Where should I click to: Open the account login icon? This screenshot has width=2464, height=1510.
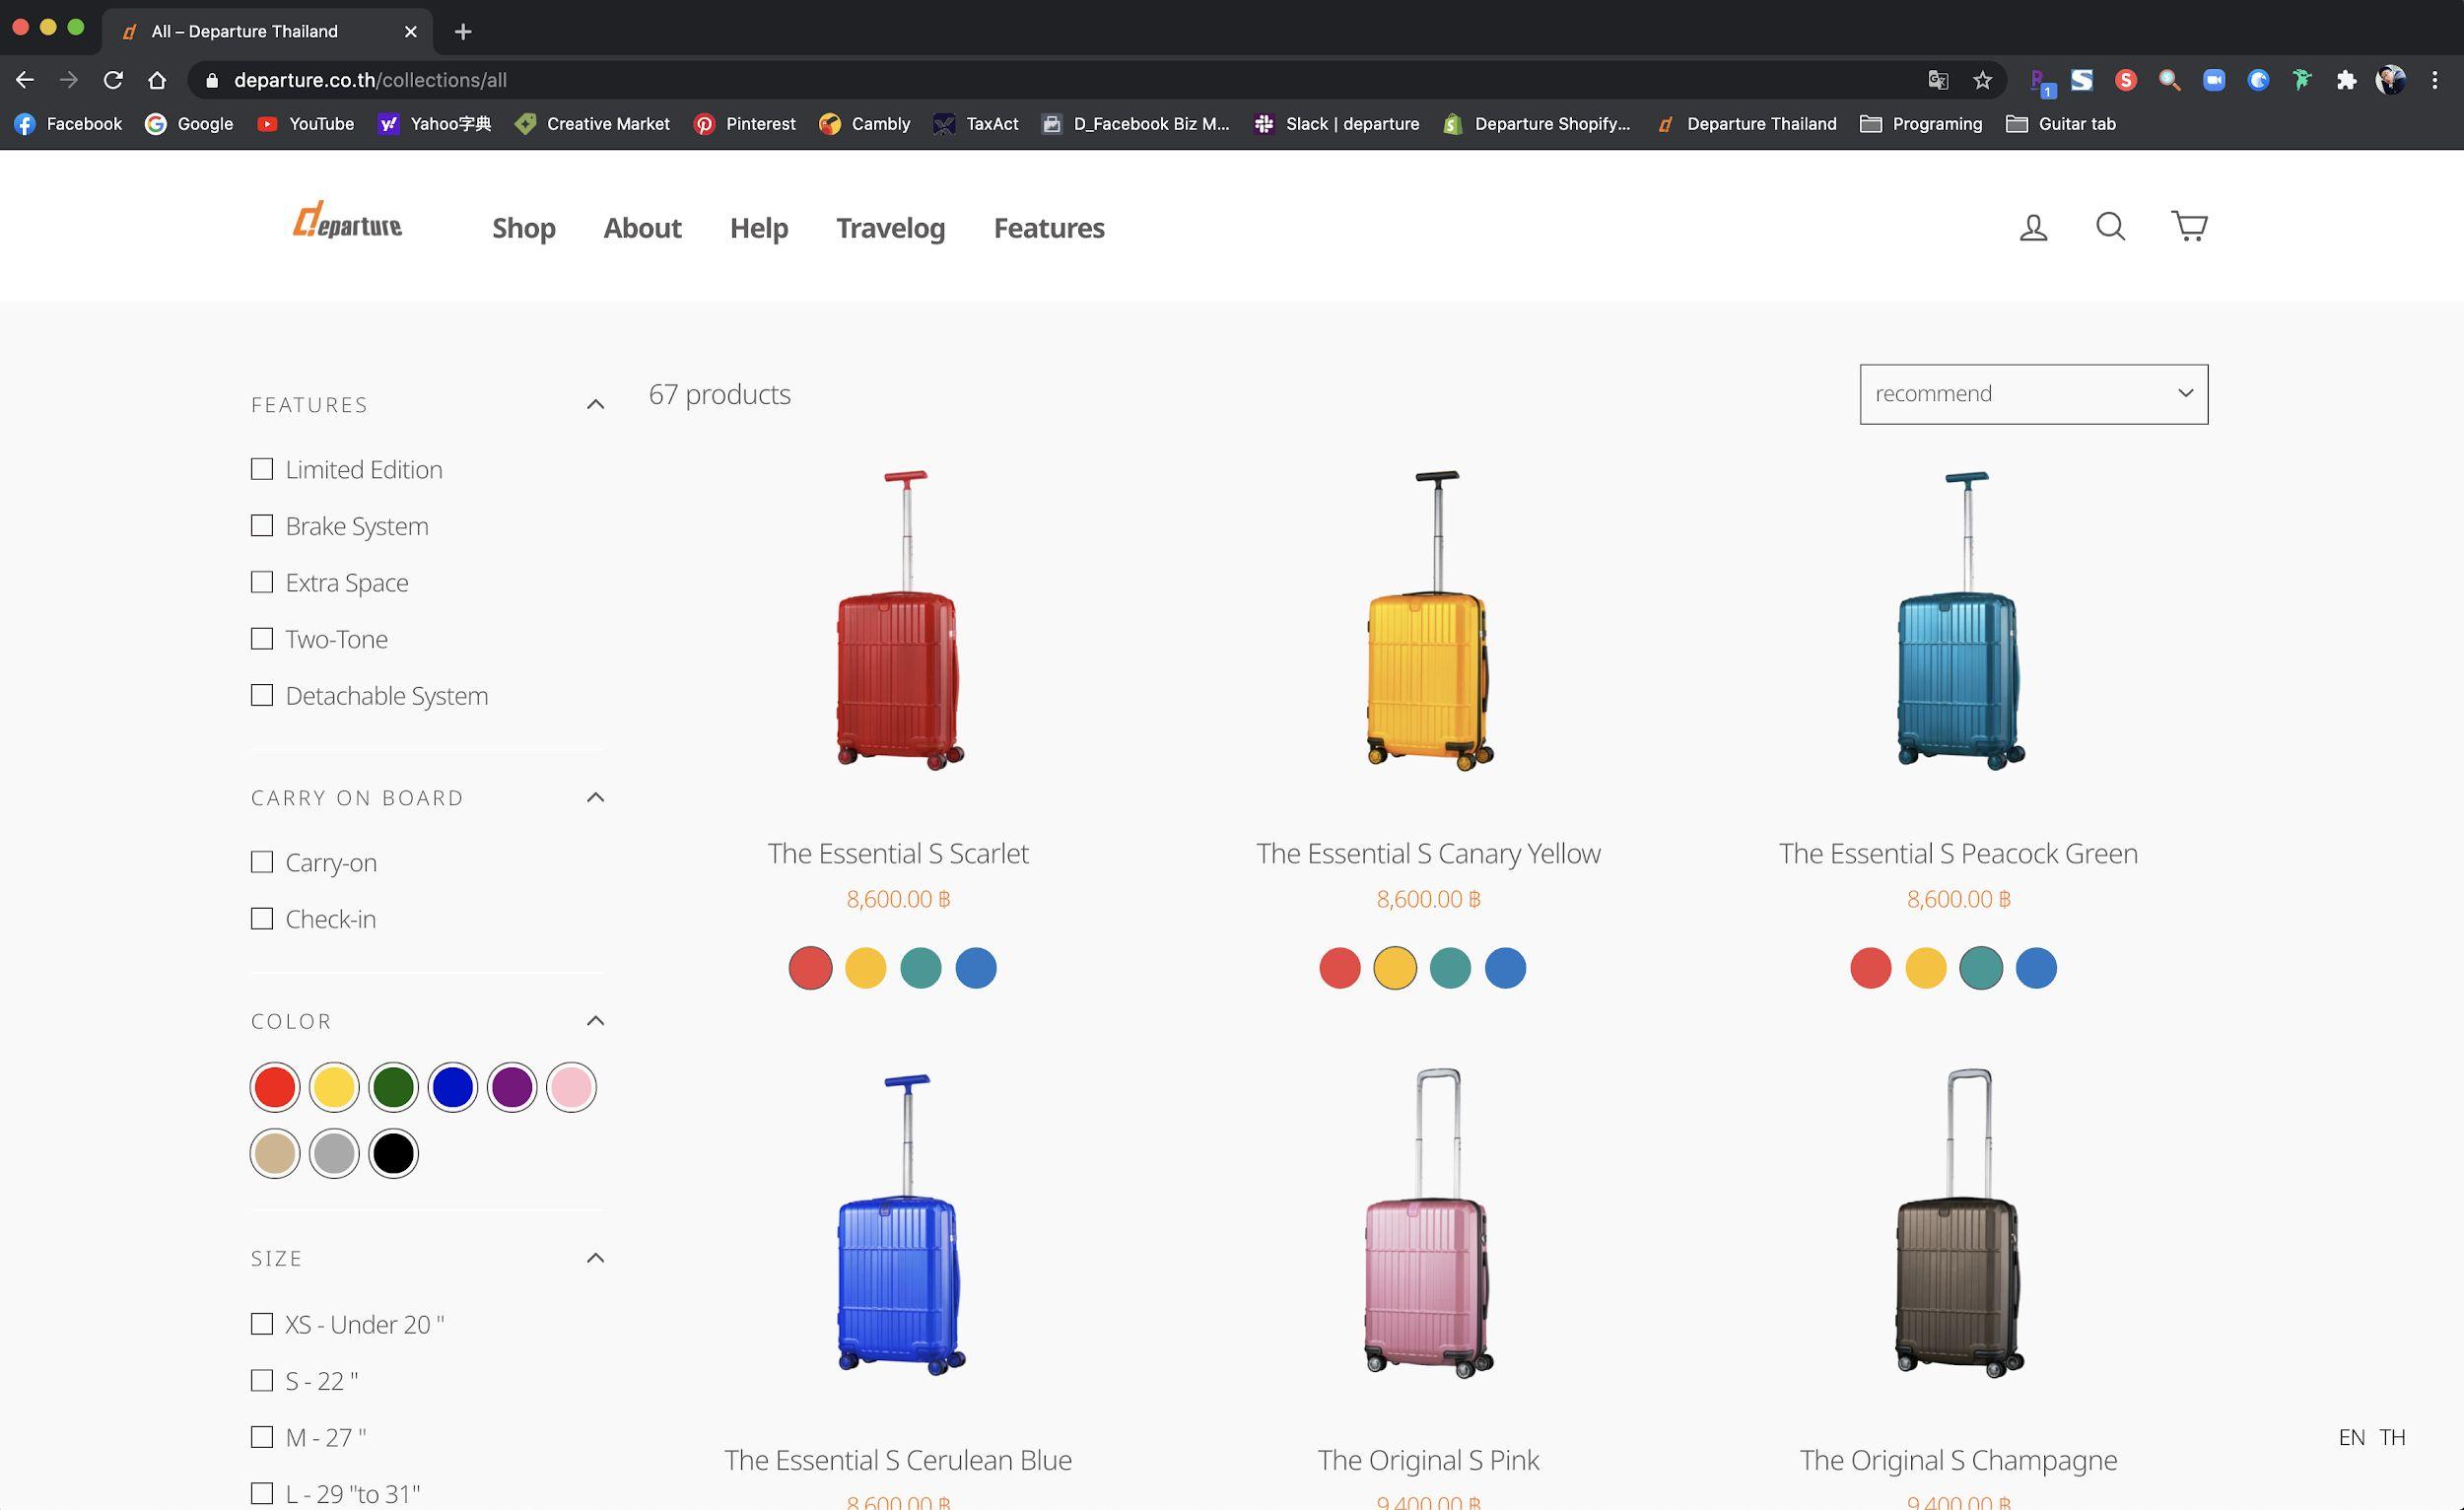click(x=2033, y=227)
